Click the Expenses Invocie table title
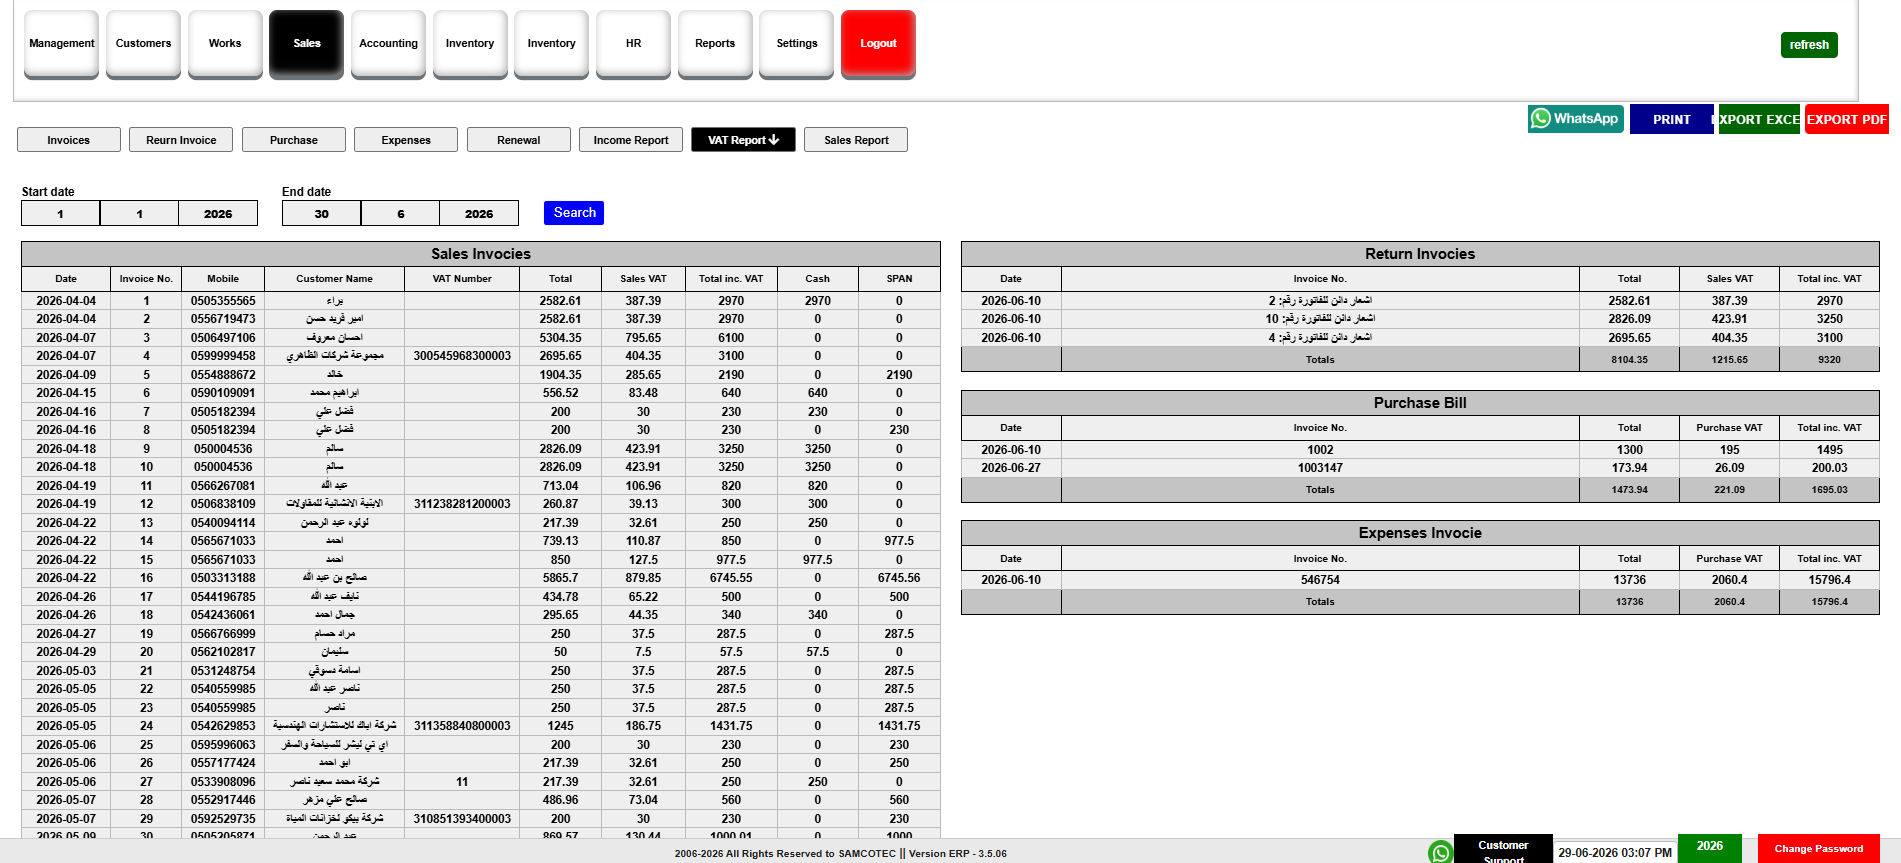This screenshot has height=863, width=1901. 1420,533
